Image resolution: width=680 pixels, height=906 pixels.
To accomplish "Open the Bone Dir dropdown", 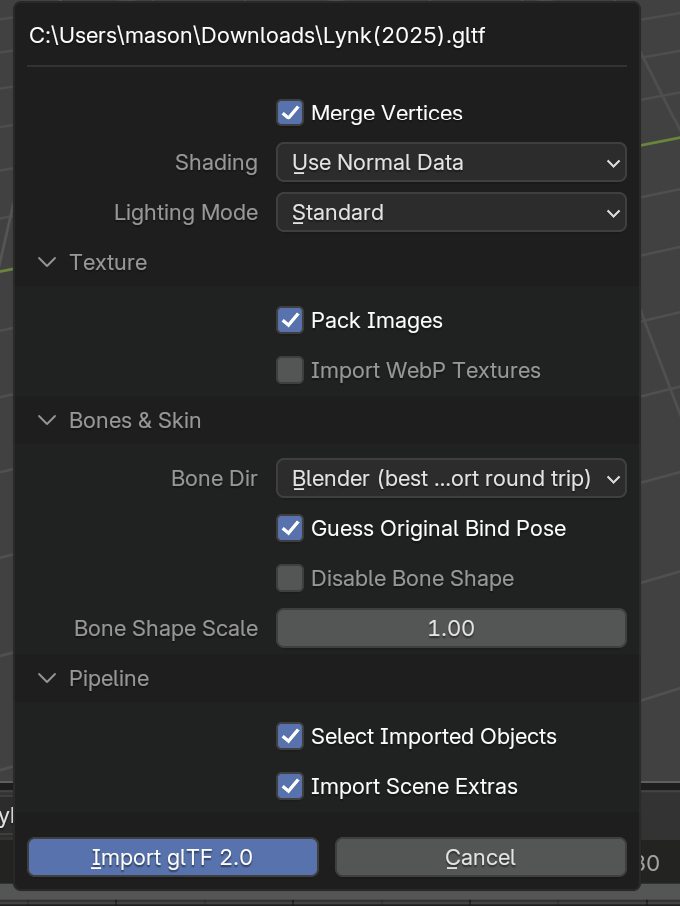I will [x=450, y=478].
